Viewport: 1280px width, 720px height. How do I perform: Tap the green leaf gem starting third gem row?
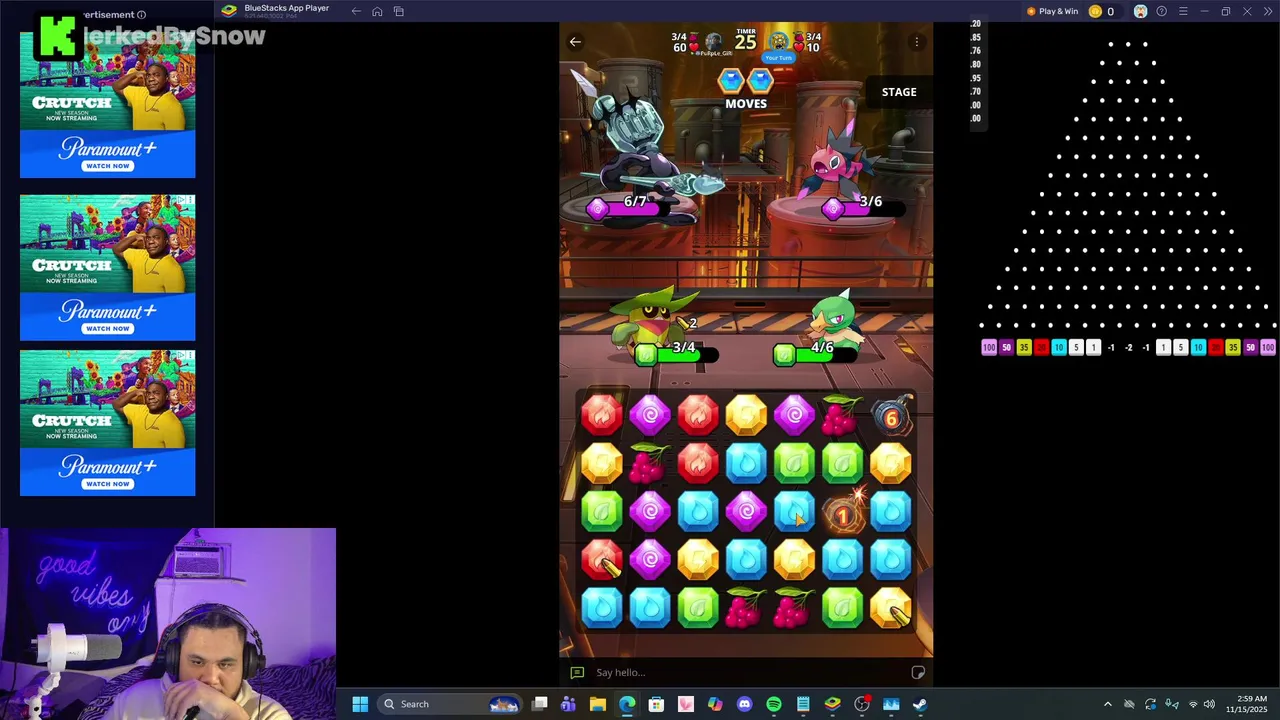tap(602, 512)
